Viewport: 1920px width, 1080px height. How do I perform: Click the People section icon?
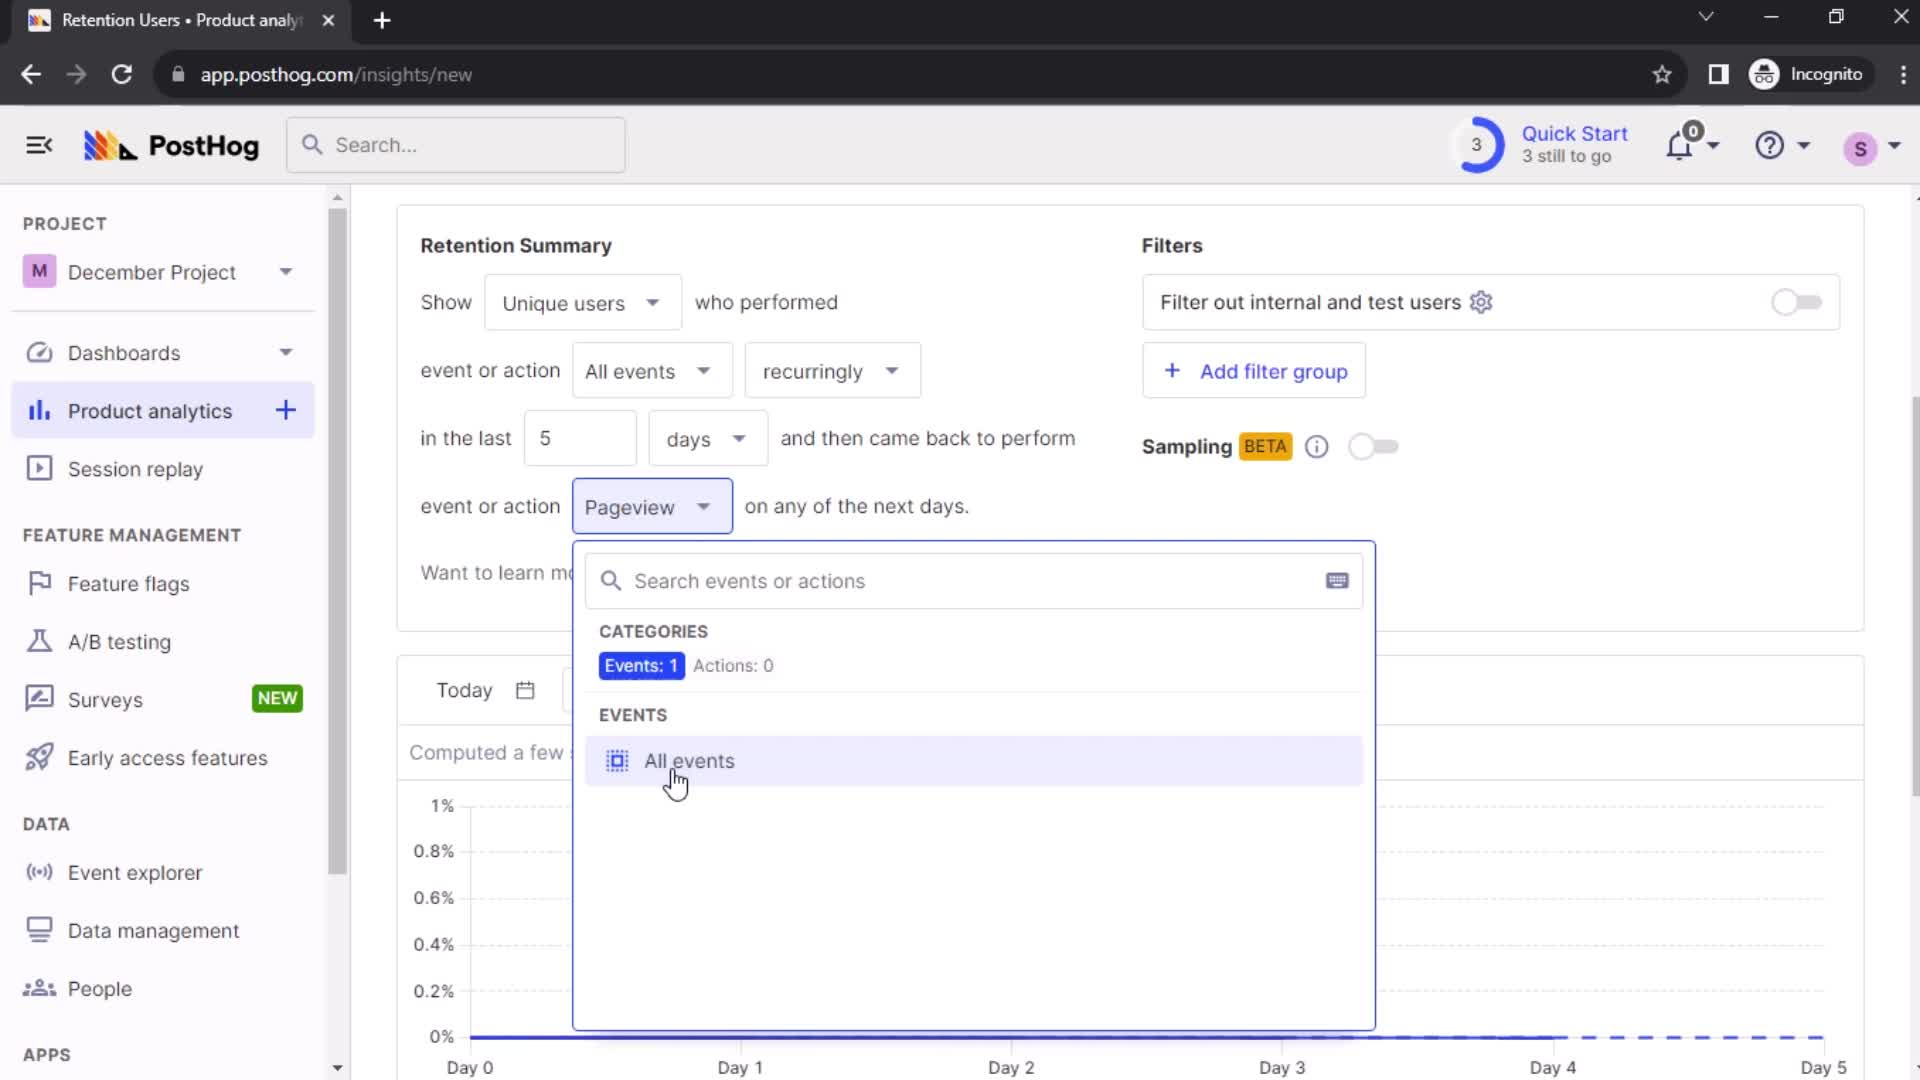[38, 988]
